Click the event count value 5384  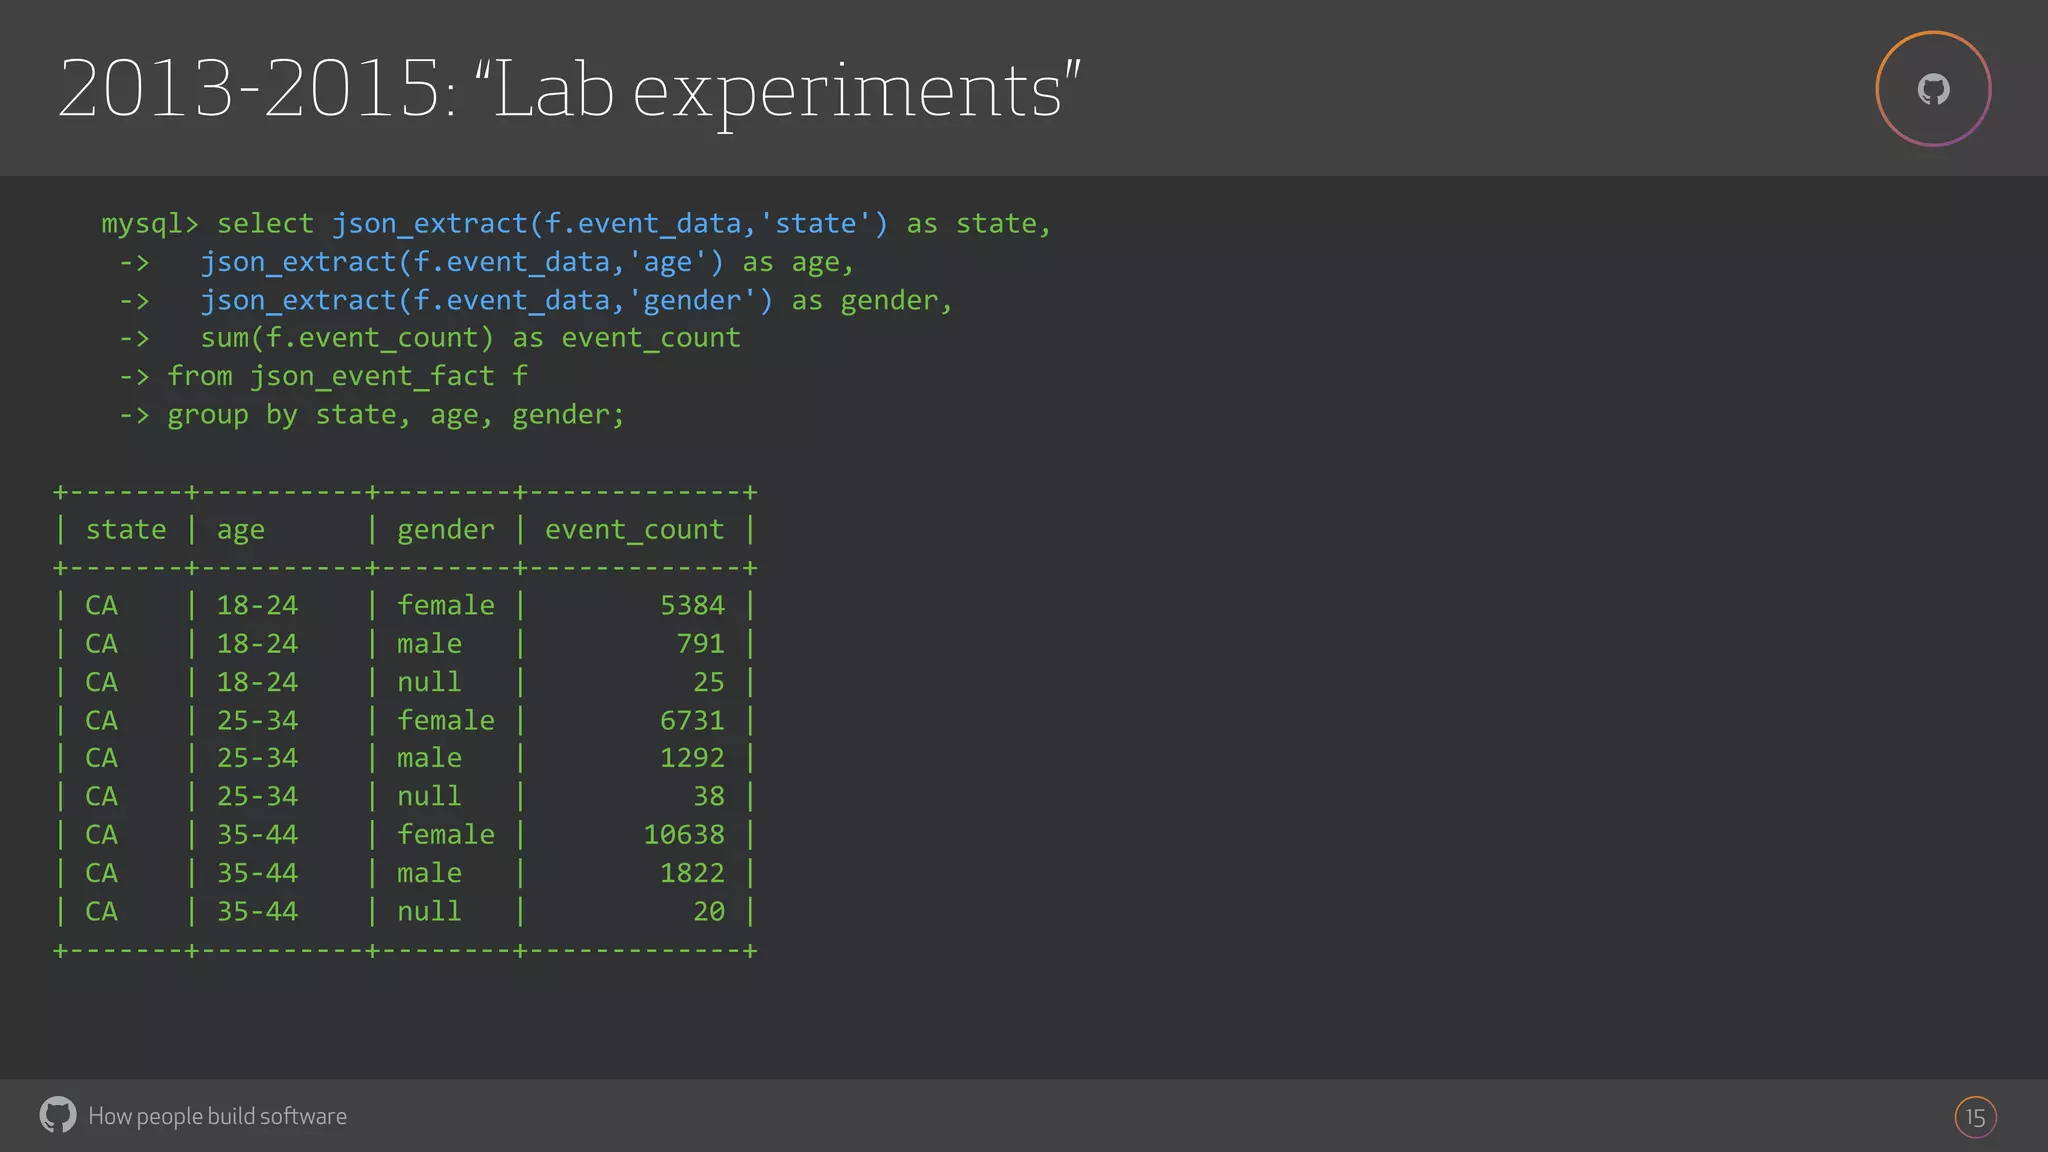pyautogui.click(x=692, y=605)
